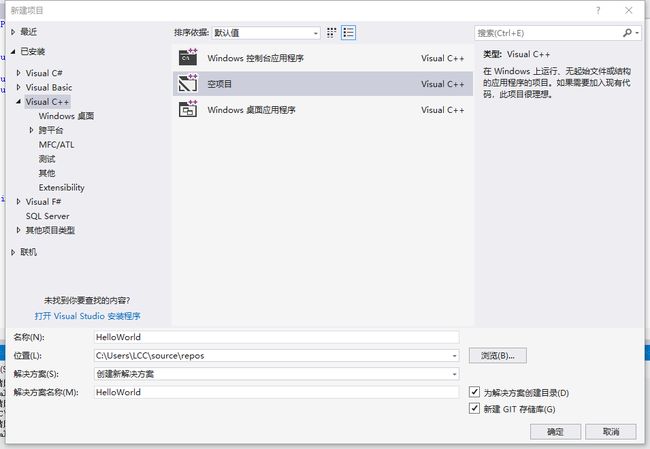This screenshot has width=650, height=449.
Task: Open the solution option dropdown
Action: [x=454, y=374]
